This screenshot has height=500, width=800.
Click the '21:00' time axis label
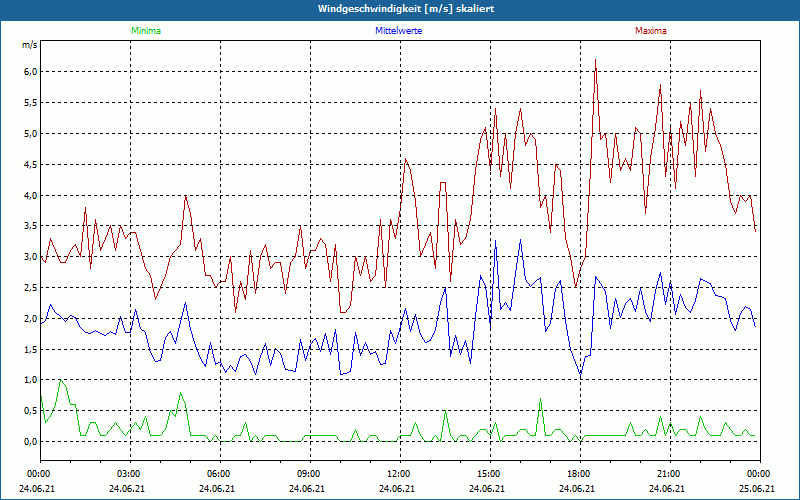coord(667,474)
